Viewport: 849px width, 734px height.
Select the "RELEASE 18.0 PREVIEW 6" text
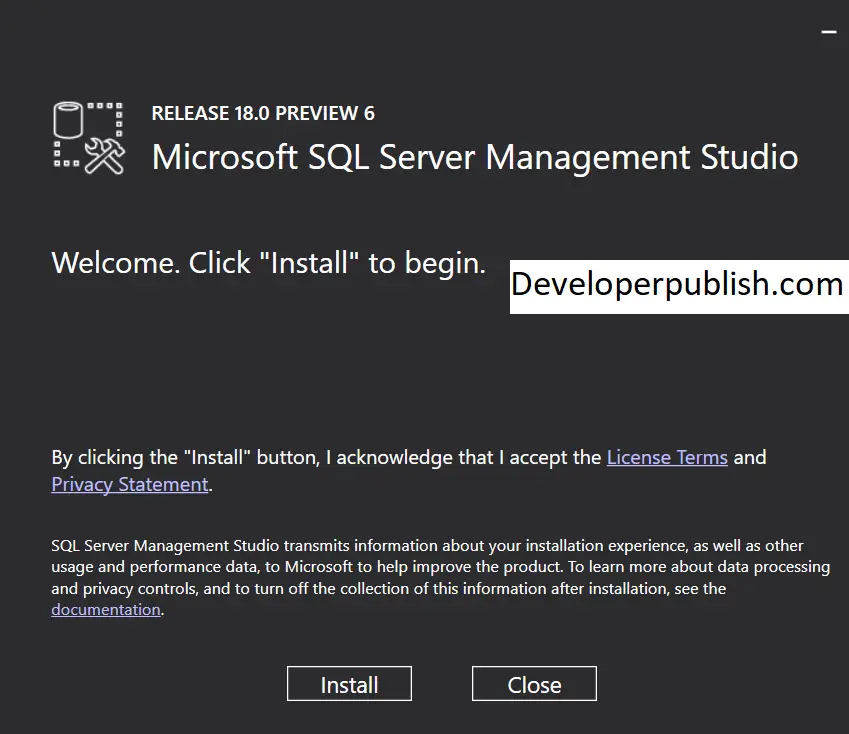point(263,113)
